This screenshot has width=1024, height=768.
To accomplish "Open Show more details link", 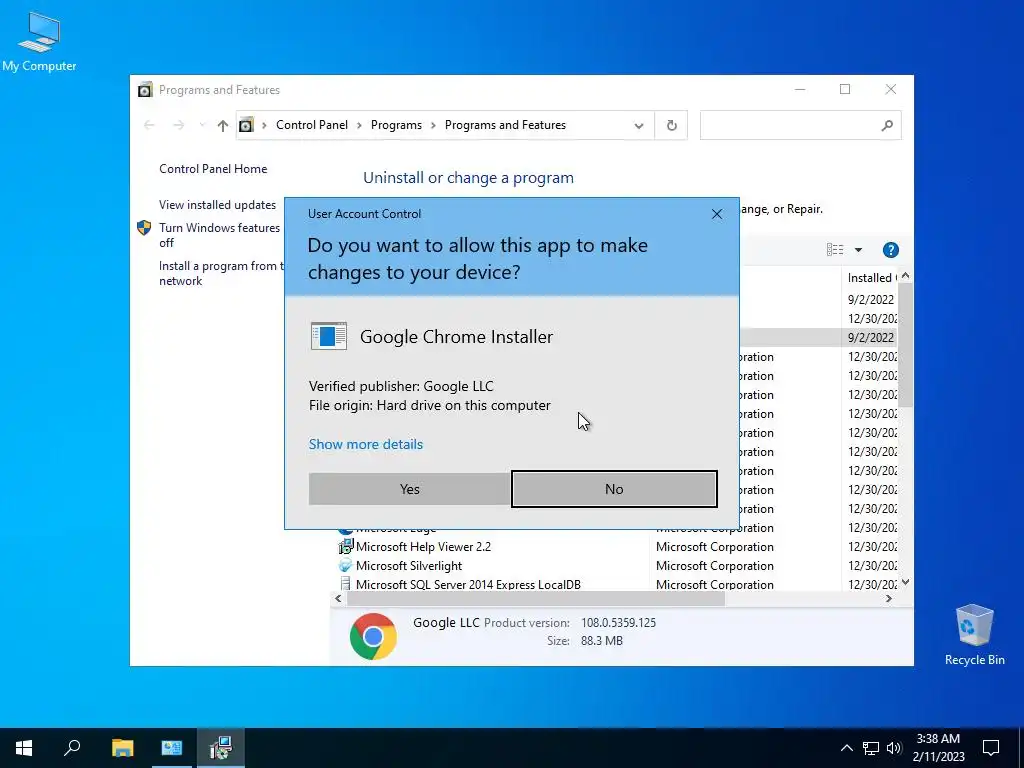I will pyautogui.click(x=366, y=444).
